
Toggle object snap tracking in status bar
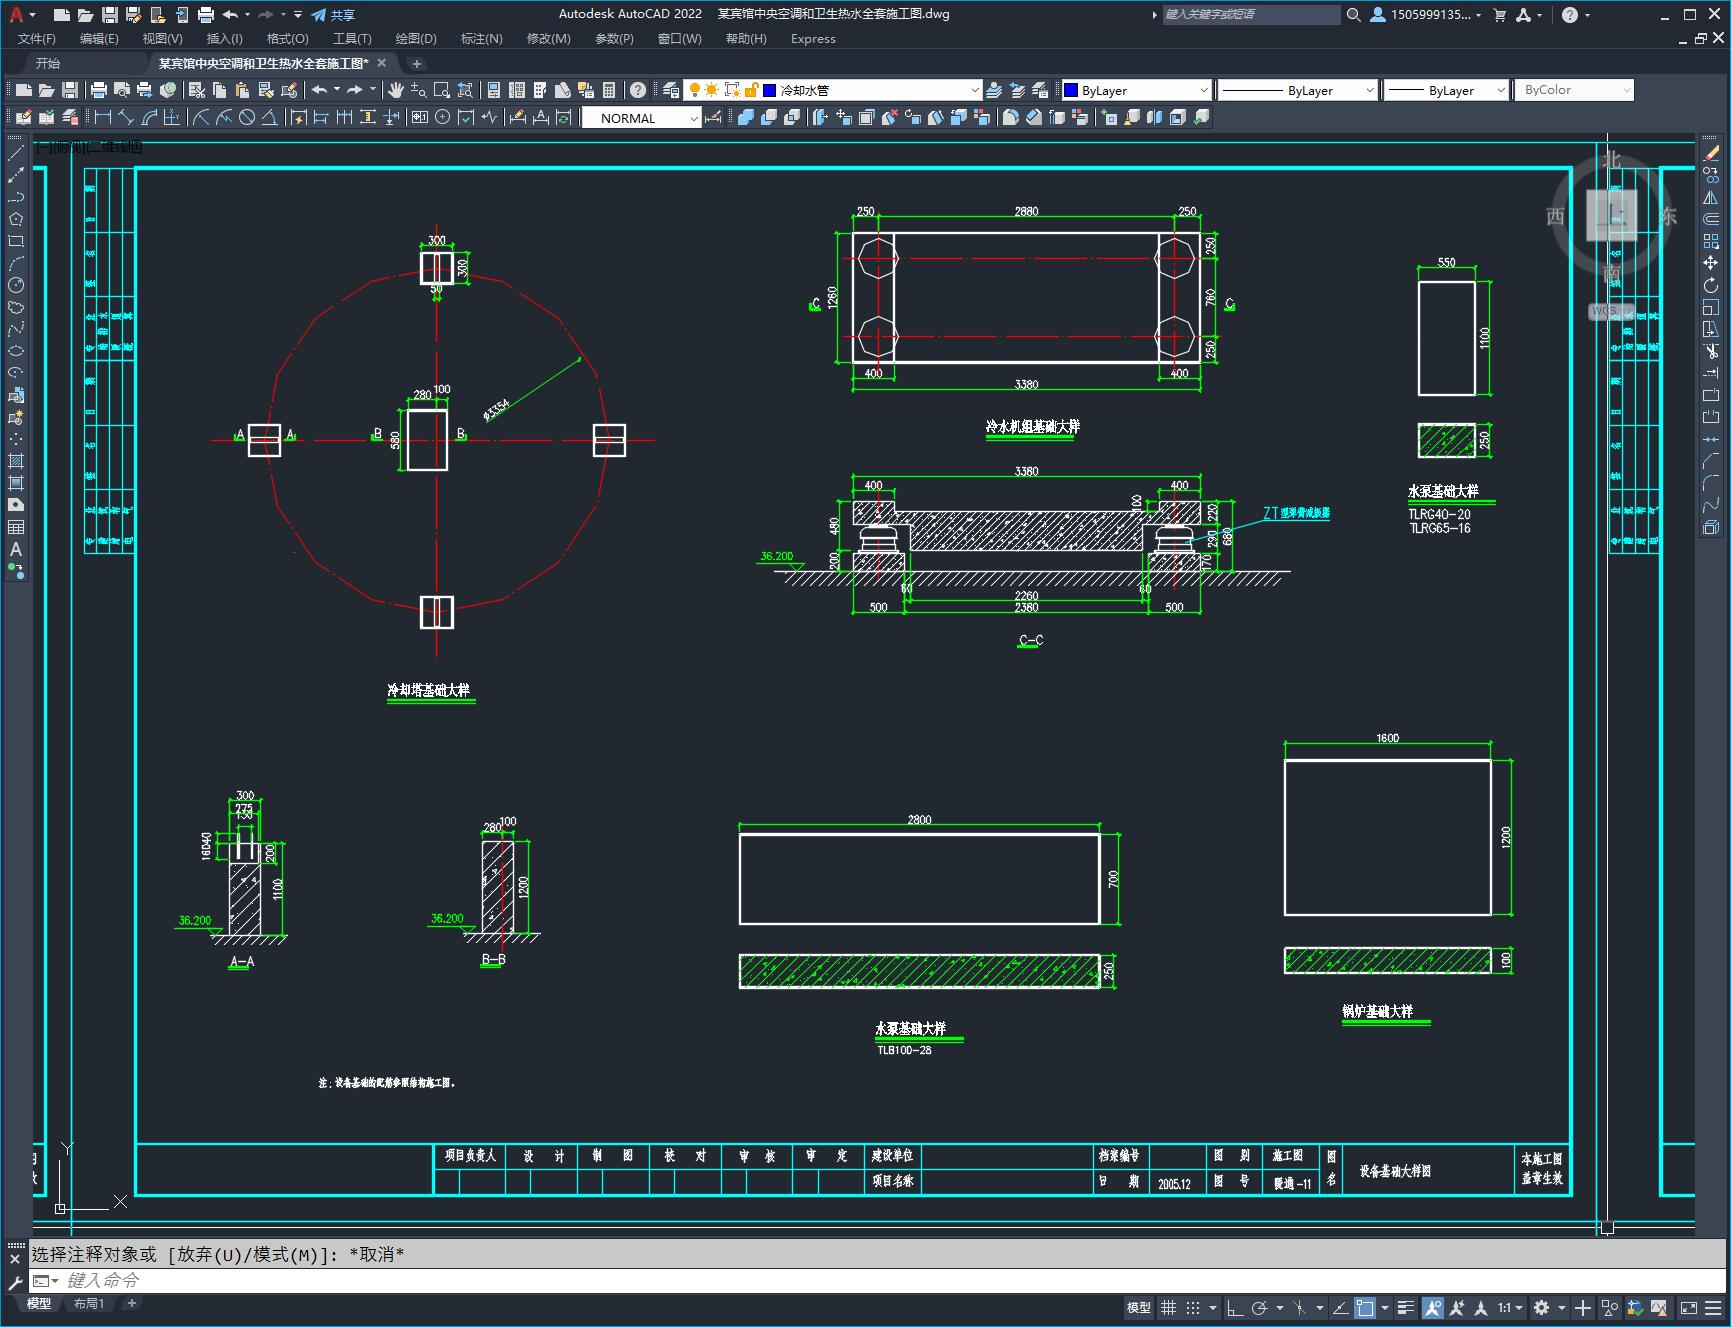click(1340, 1307)
